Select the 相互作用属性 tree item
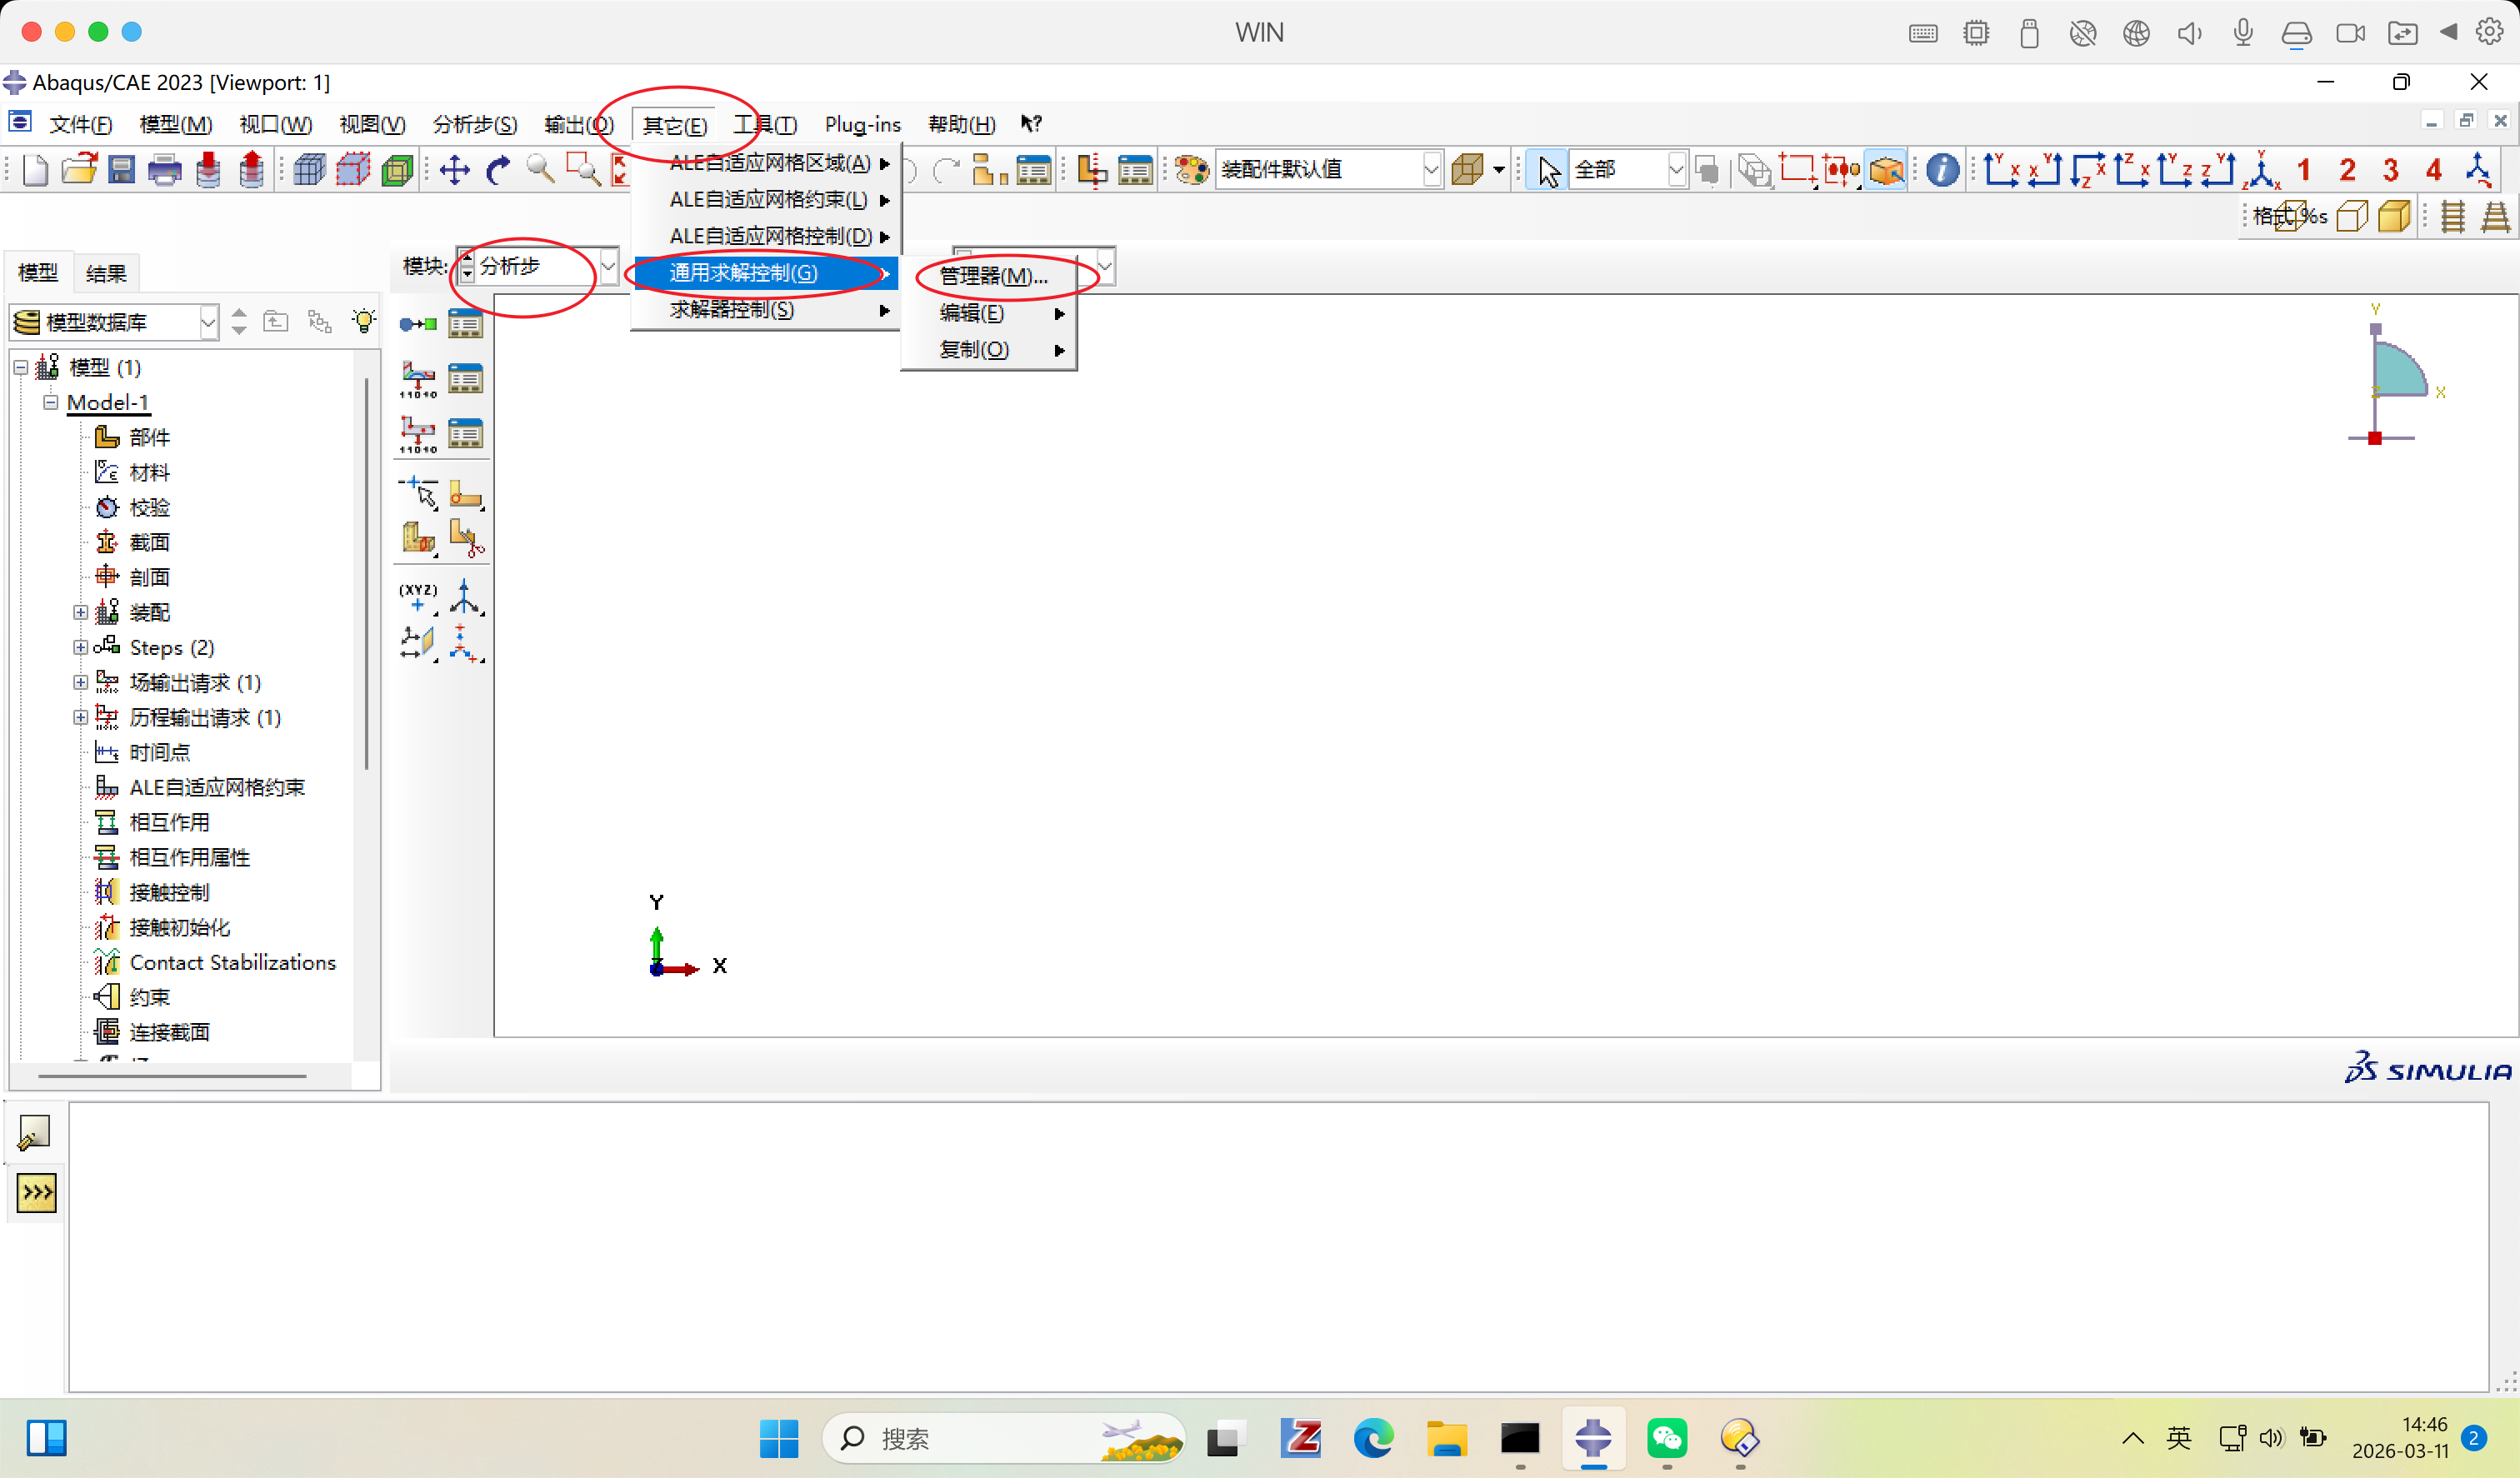 pos(190,857)
